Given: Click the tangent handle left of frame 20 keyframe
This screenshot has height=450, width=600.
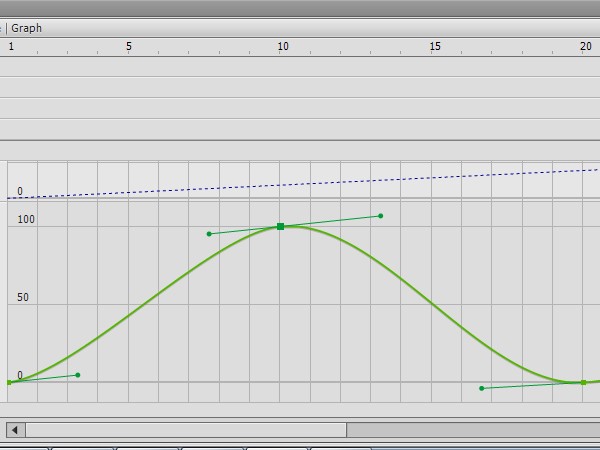Looking at the screenshot, I should click(x=482, y=388).
